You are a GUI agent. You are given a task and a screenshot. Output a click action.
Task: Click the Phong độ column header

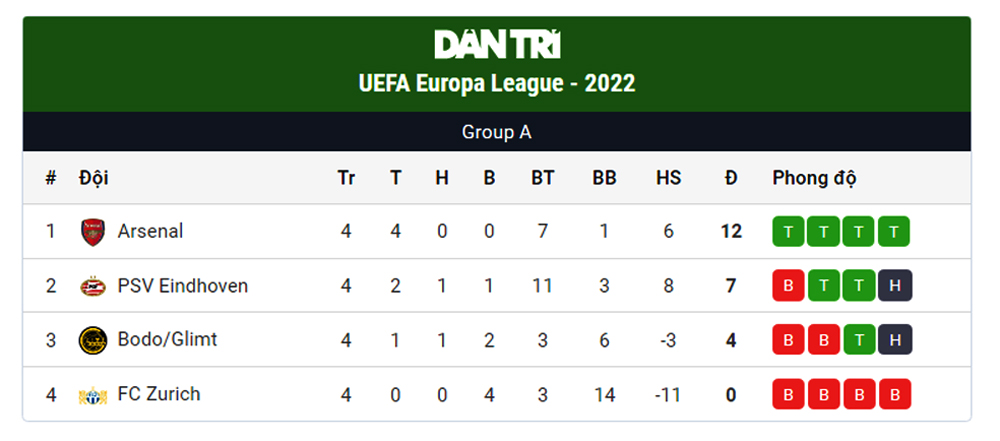point(814,178)
